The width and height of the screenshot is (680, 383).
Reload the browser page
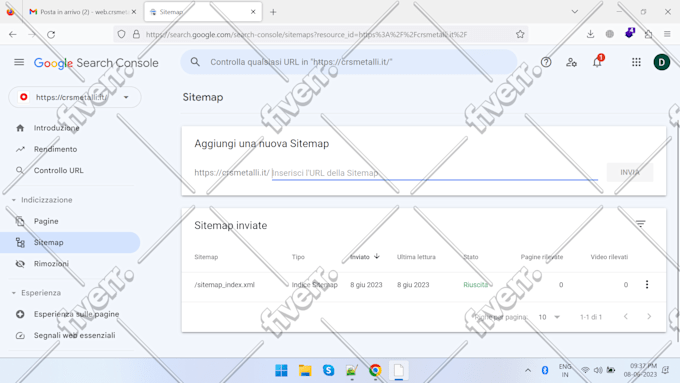tap(51, 34)
